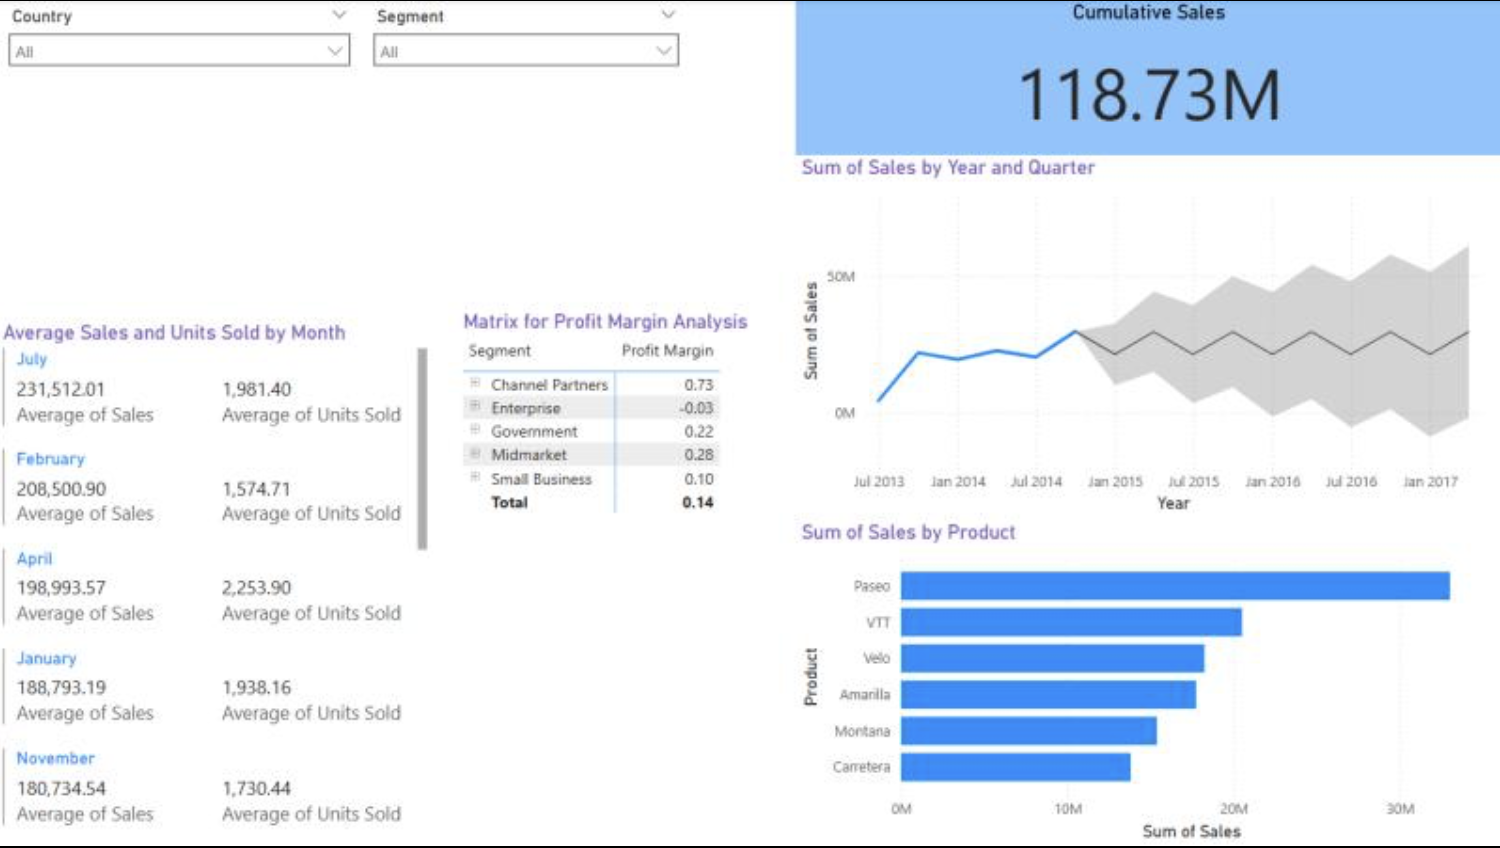Expand the Midmarket row in the matrix
This screenshot has width=1500, height=848.
[478, 455]
